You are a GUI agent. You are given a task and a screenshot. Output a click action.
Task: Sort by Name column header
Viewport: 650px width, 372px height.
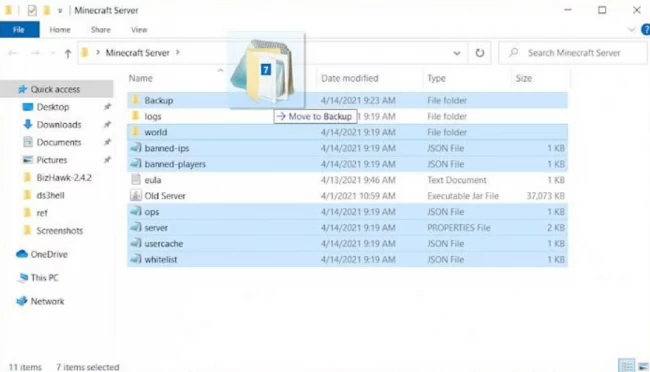(x=141, y=78)
